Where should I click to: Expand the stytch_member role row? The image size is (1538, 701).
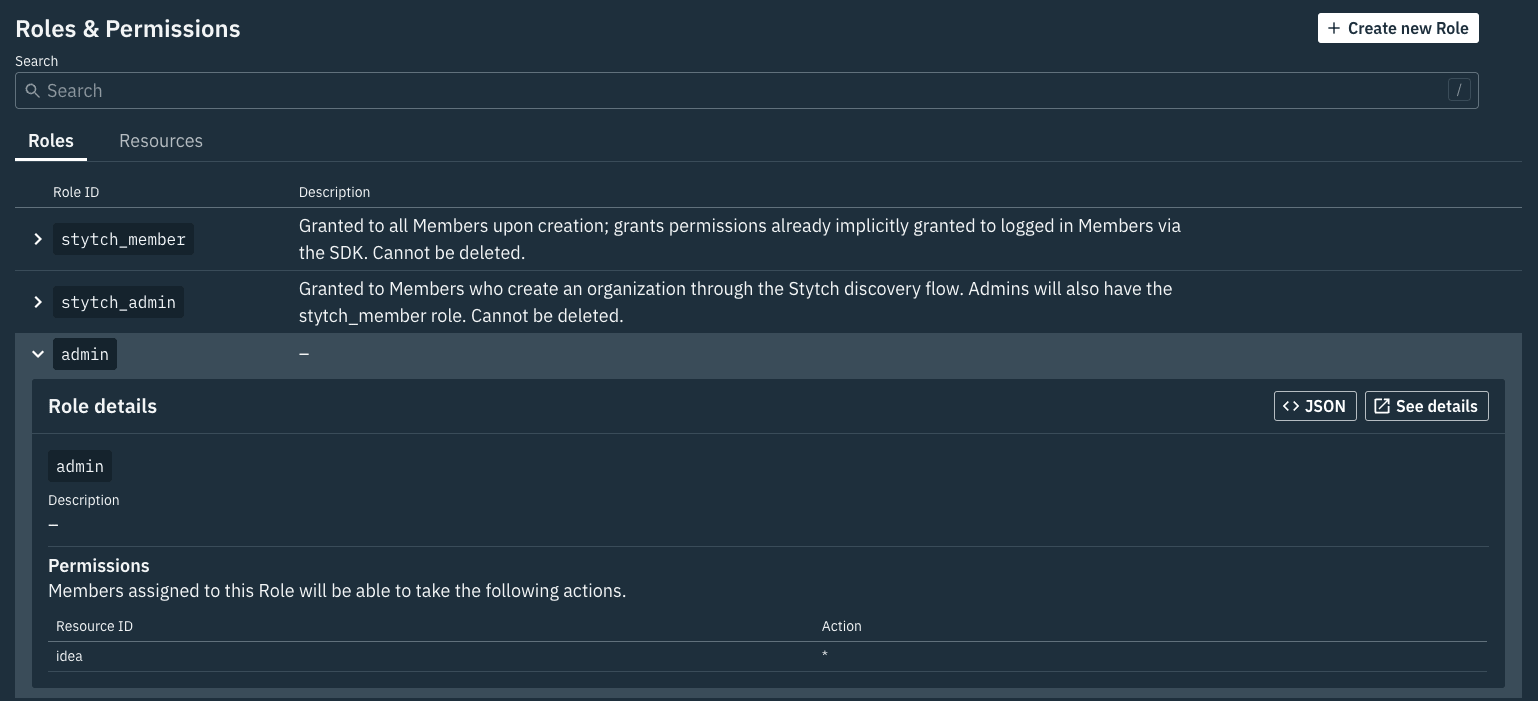tap(38, 239)
